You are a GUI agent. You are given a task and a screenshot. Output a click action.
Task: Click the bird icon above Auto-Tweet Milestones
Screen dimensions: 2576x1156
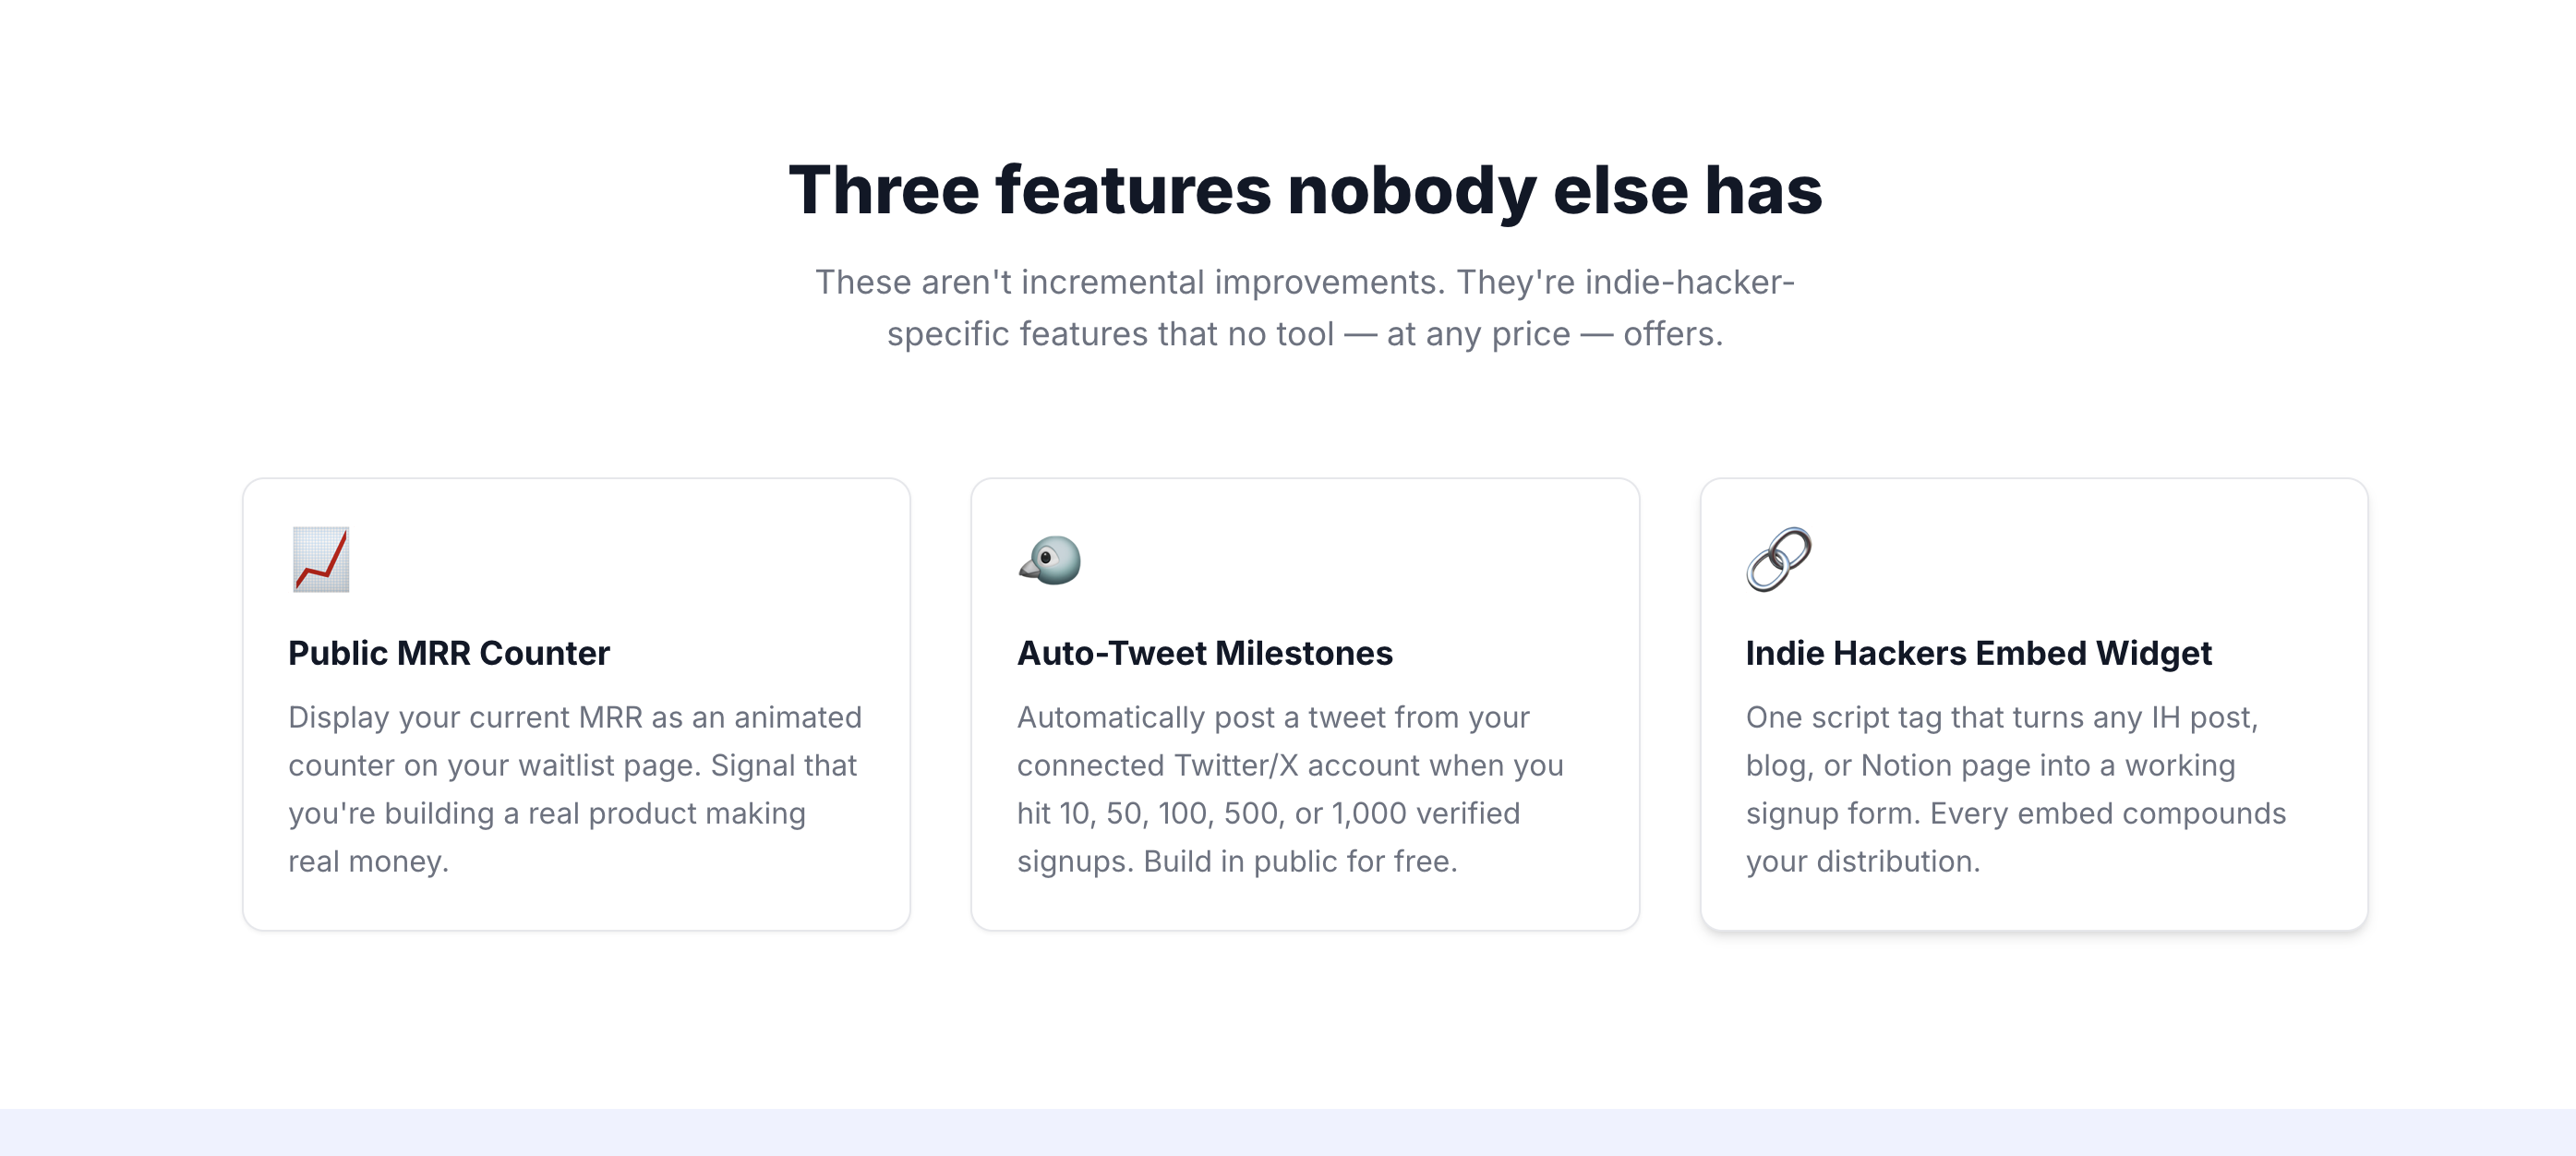click(1050, 560)
